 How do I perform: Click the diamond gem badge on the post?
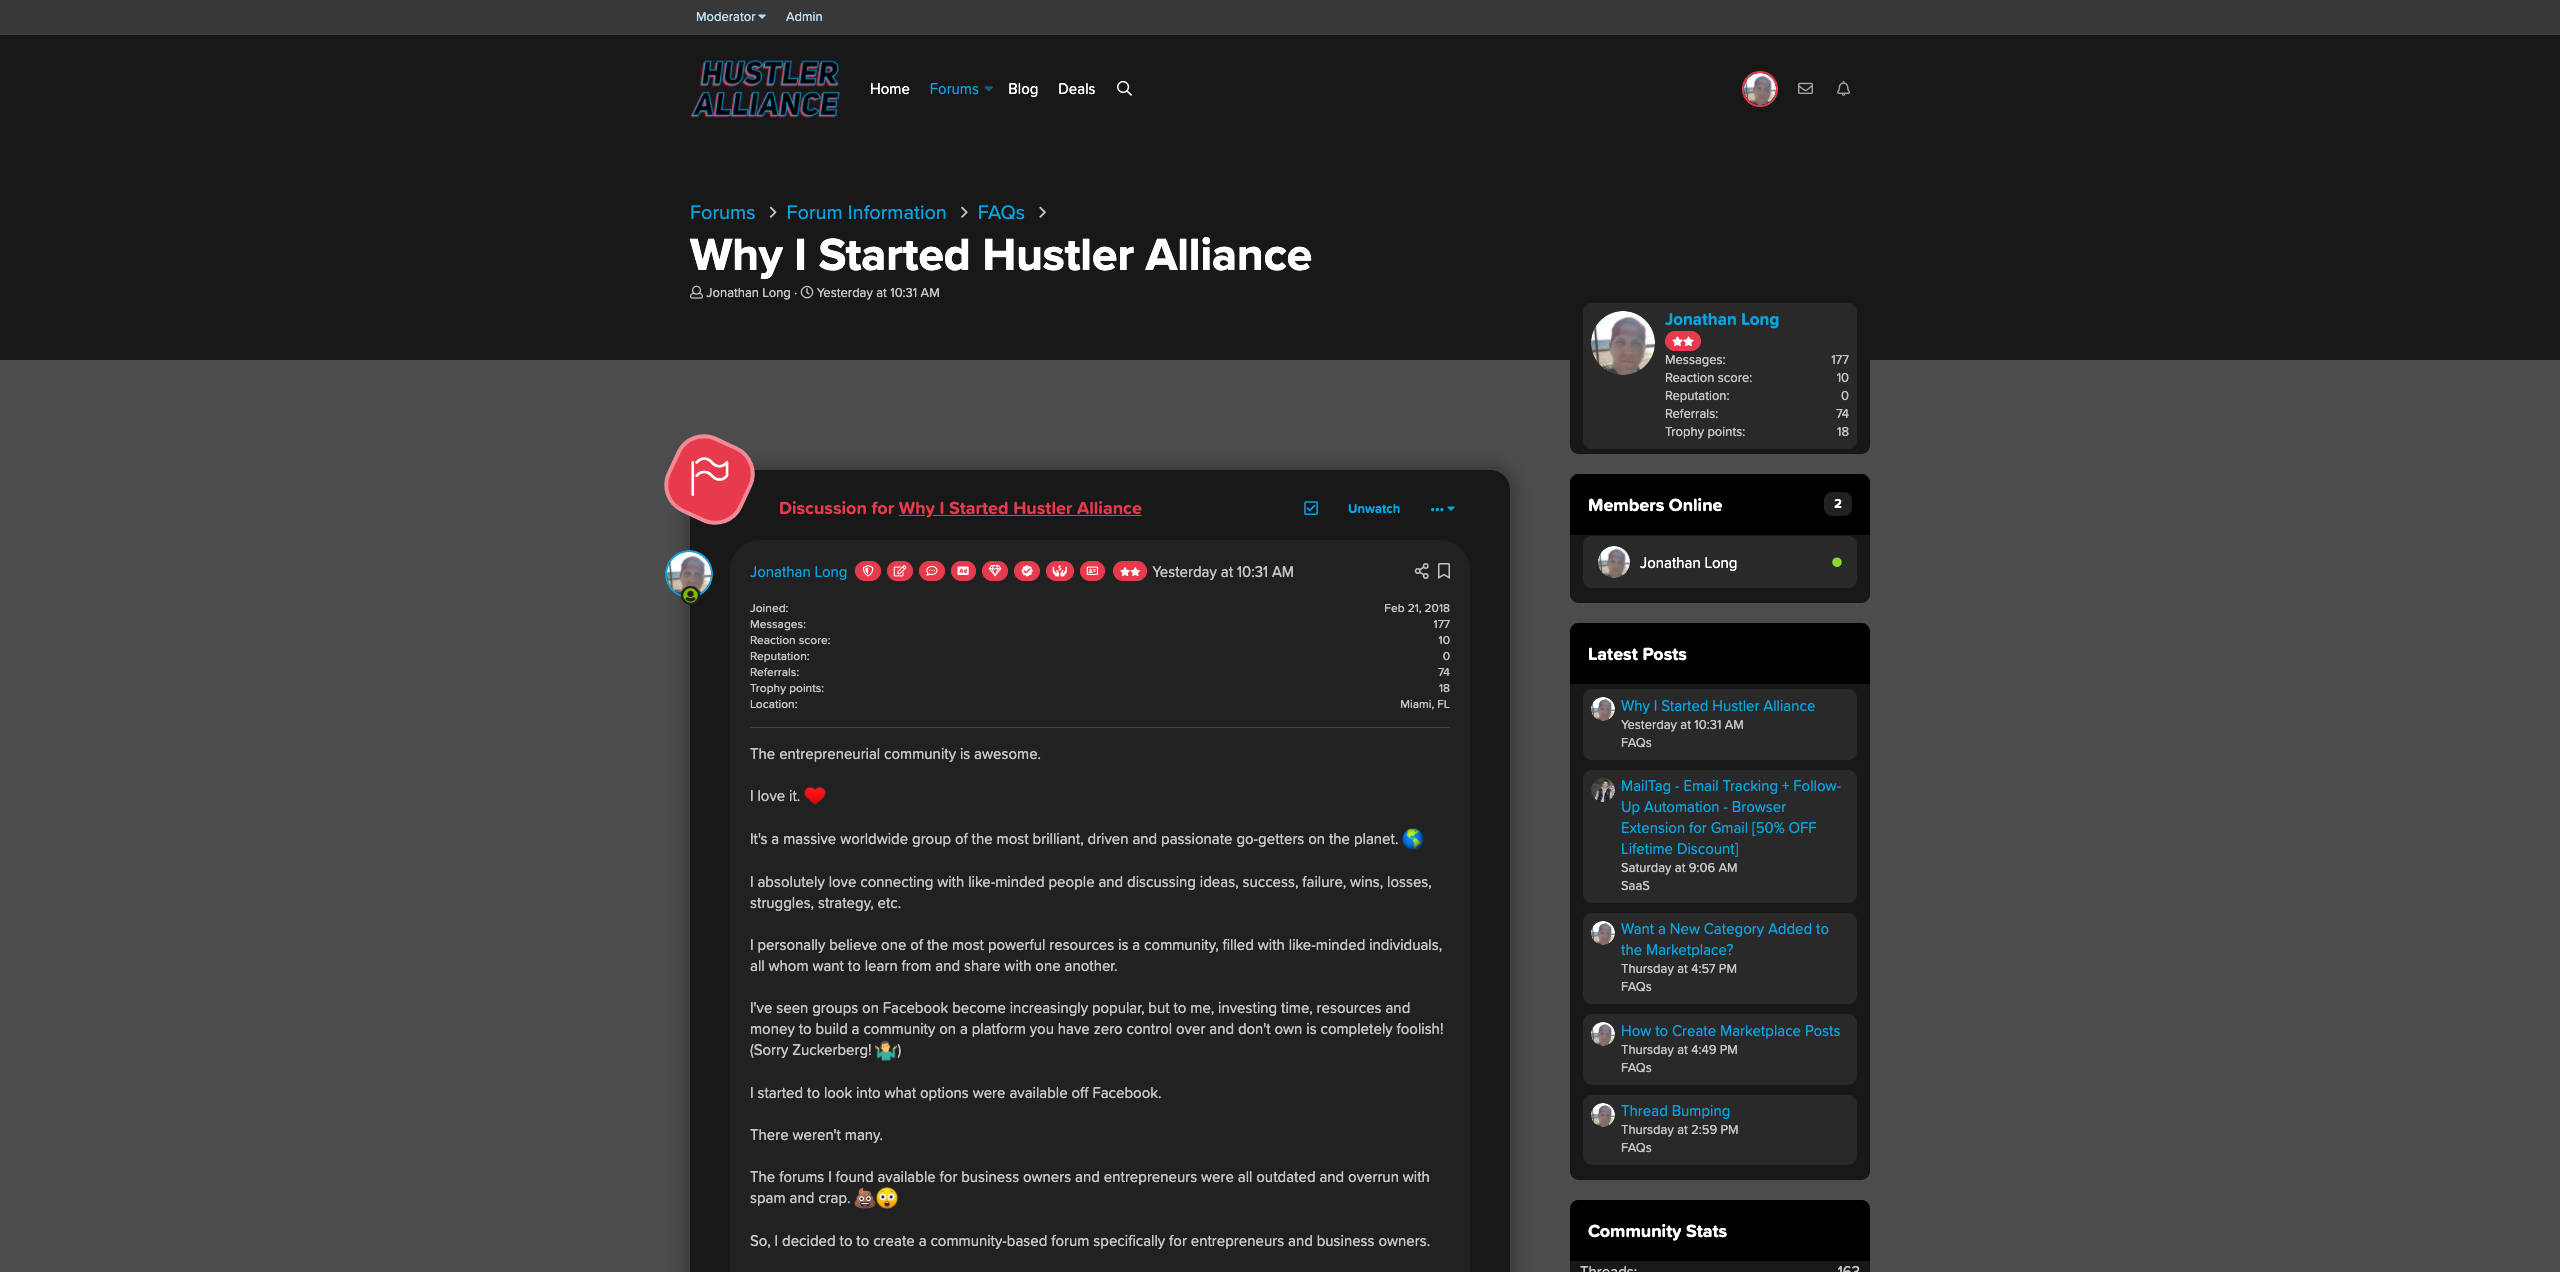click(x=996, y=571)
